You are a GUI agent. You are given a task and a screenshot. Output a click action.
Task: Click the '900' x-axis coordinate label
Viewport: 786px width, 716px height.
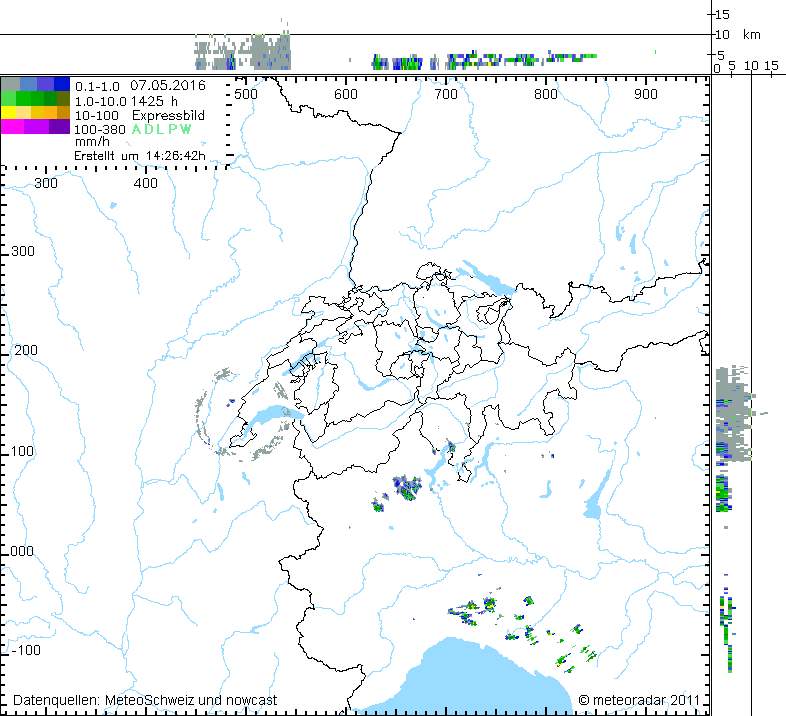[x=645, y=94]
